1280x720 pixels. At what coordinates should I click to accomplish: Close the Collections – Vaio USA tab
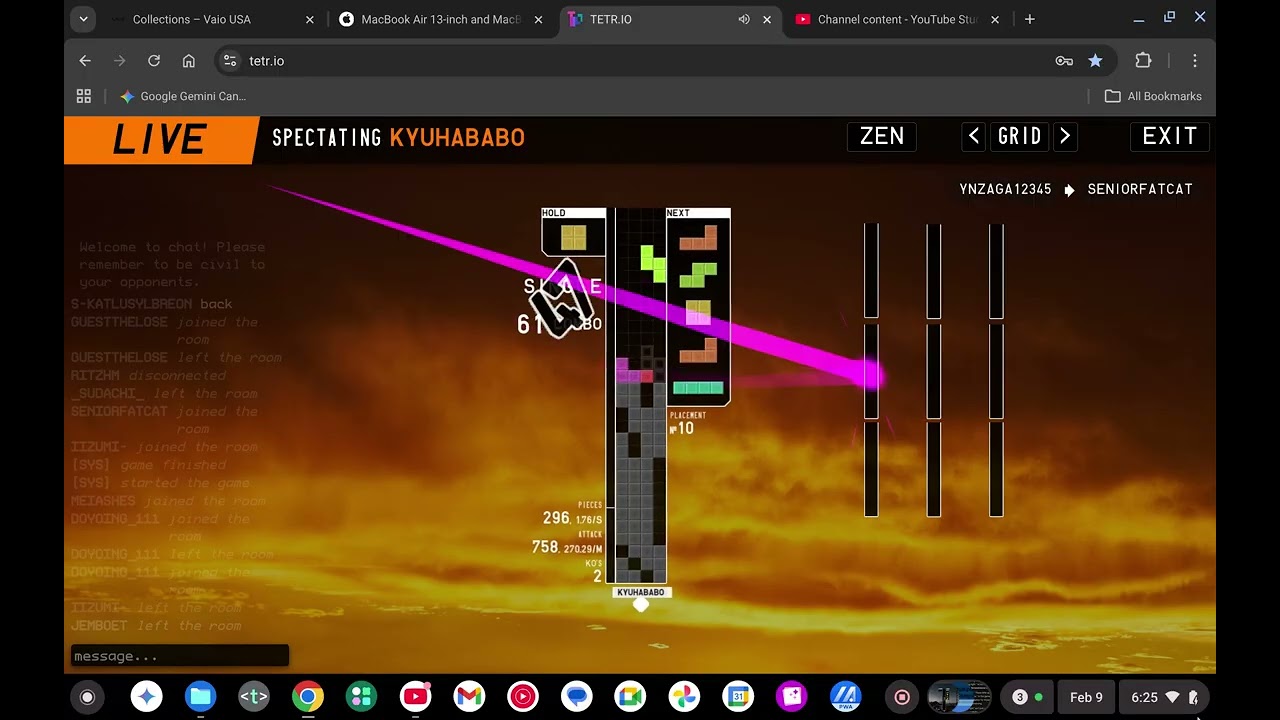pyautogui.click(x=309, y=19)
